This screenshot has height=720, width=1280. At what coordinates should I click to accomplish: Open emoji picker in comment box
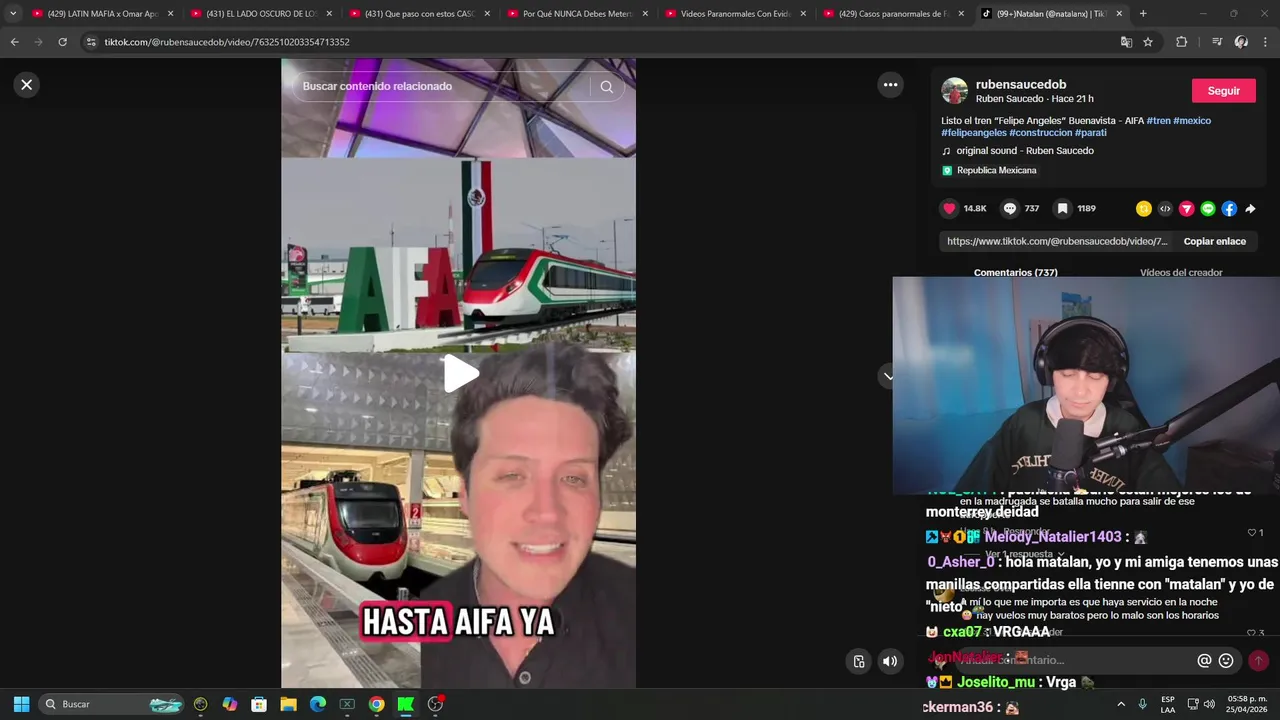tap(1226, 660)
